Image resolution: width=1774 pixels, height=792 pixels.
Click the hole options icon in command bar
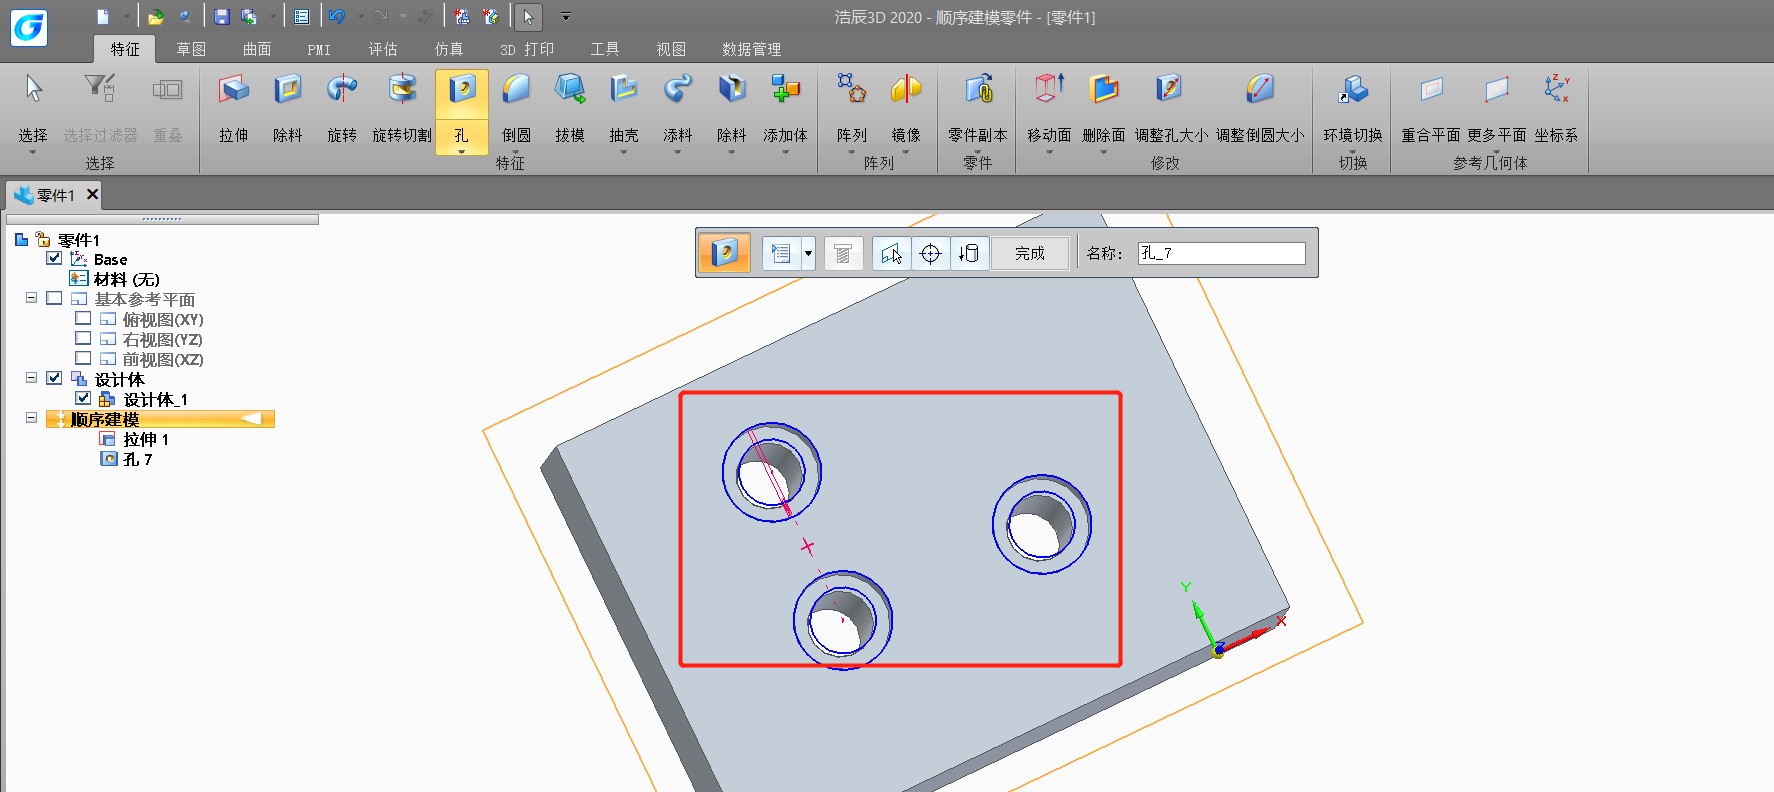(781, 253)
